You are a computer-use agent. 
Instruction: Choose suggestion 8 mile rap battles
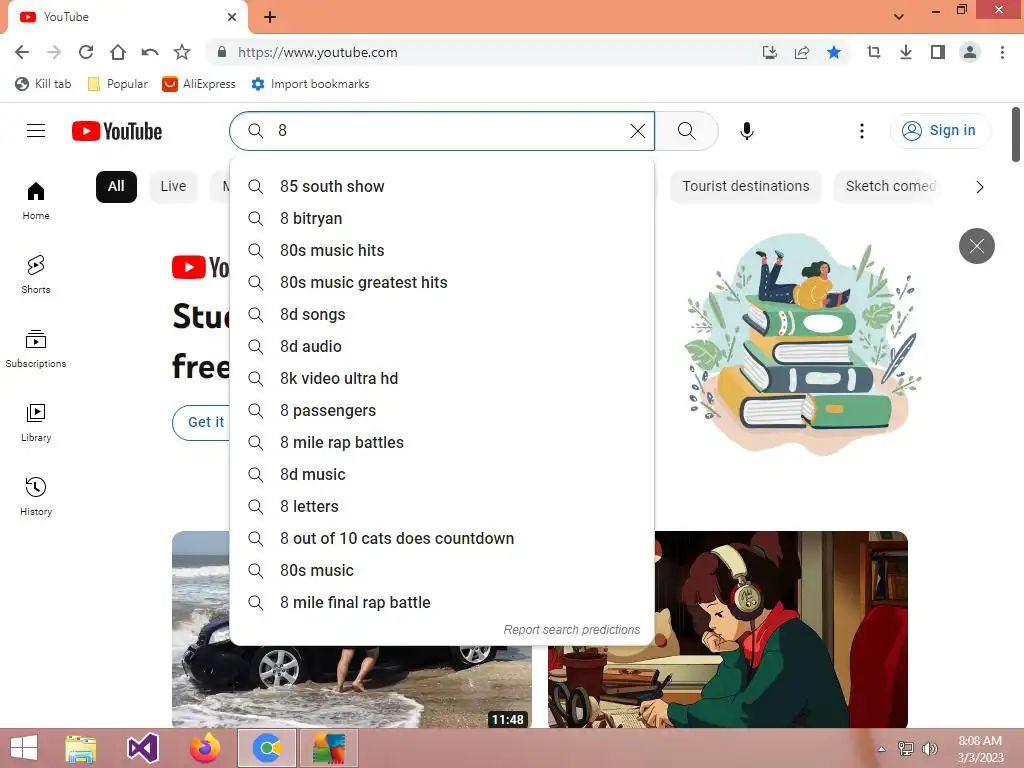pyautogui.click(x=442, y=443)
